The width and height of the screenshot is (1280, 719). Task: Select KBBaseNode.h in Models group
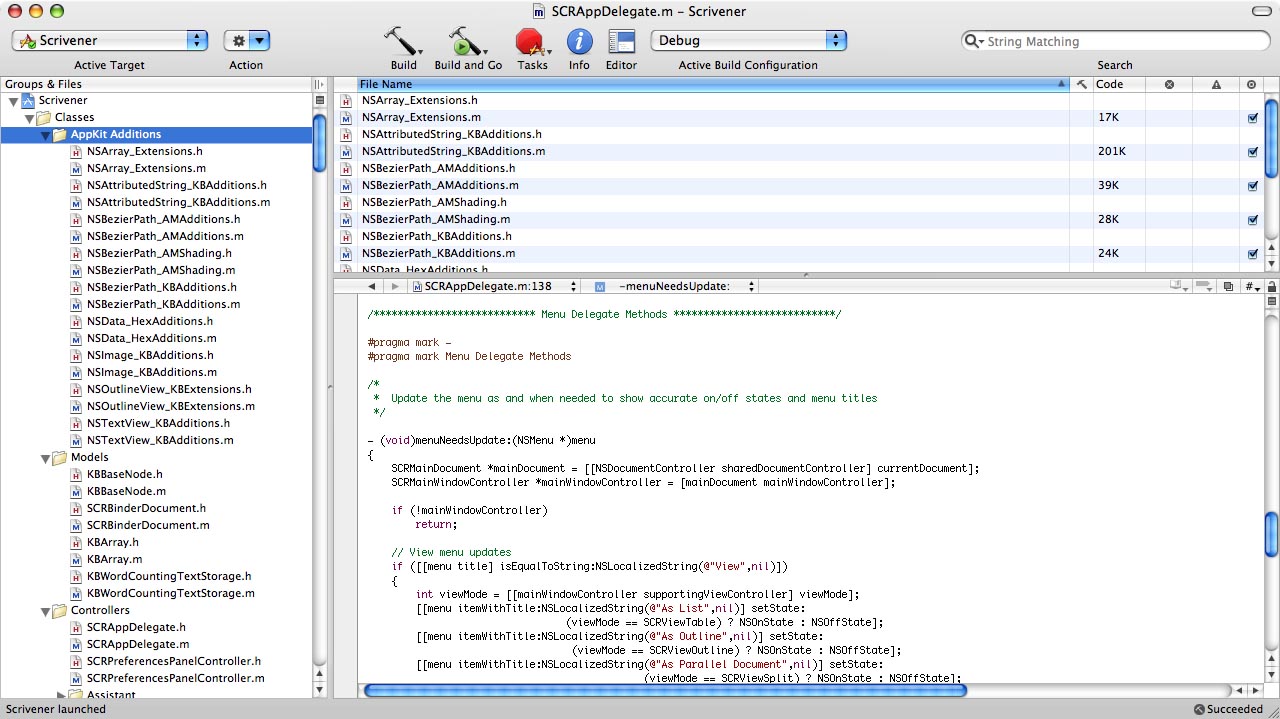pyautogui.click(x=124, y=475)
